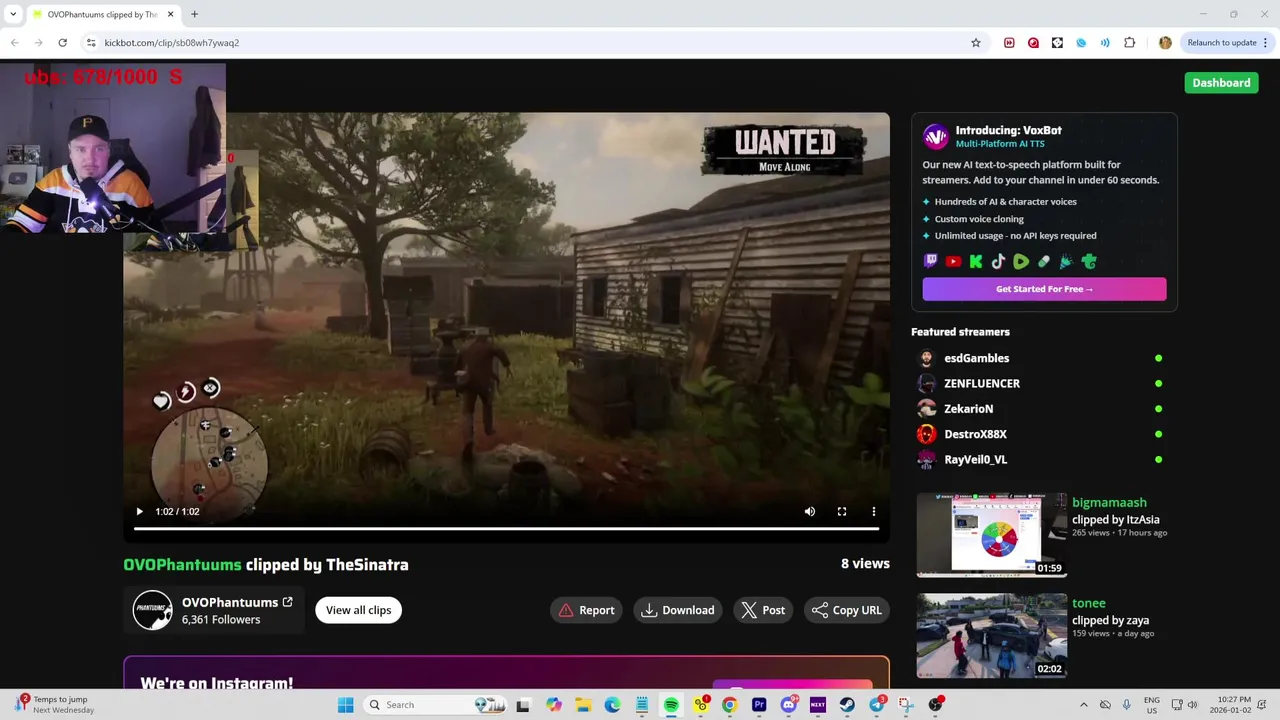
Task: Open Discord from the taskbar
Action: (x=789, y=705)
